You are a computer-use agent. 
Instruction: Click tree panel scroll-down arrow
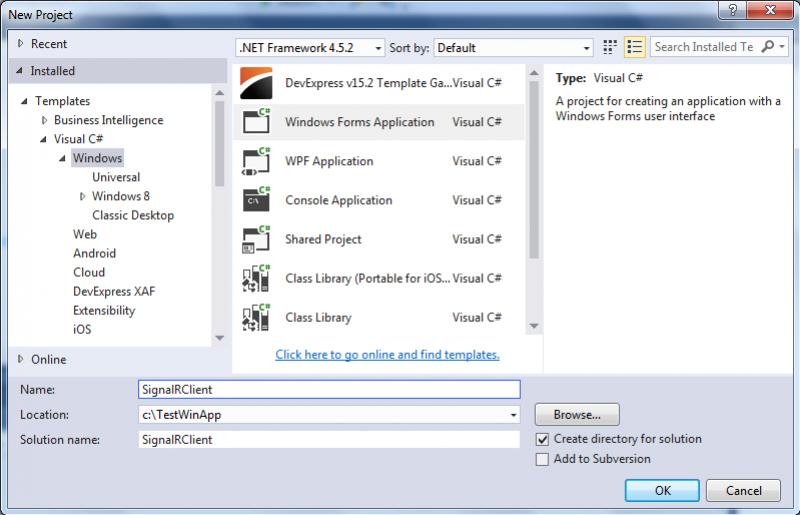tap(220, 337)
